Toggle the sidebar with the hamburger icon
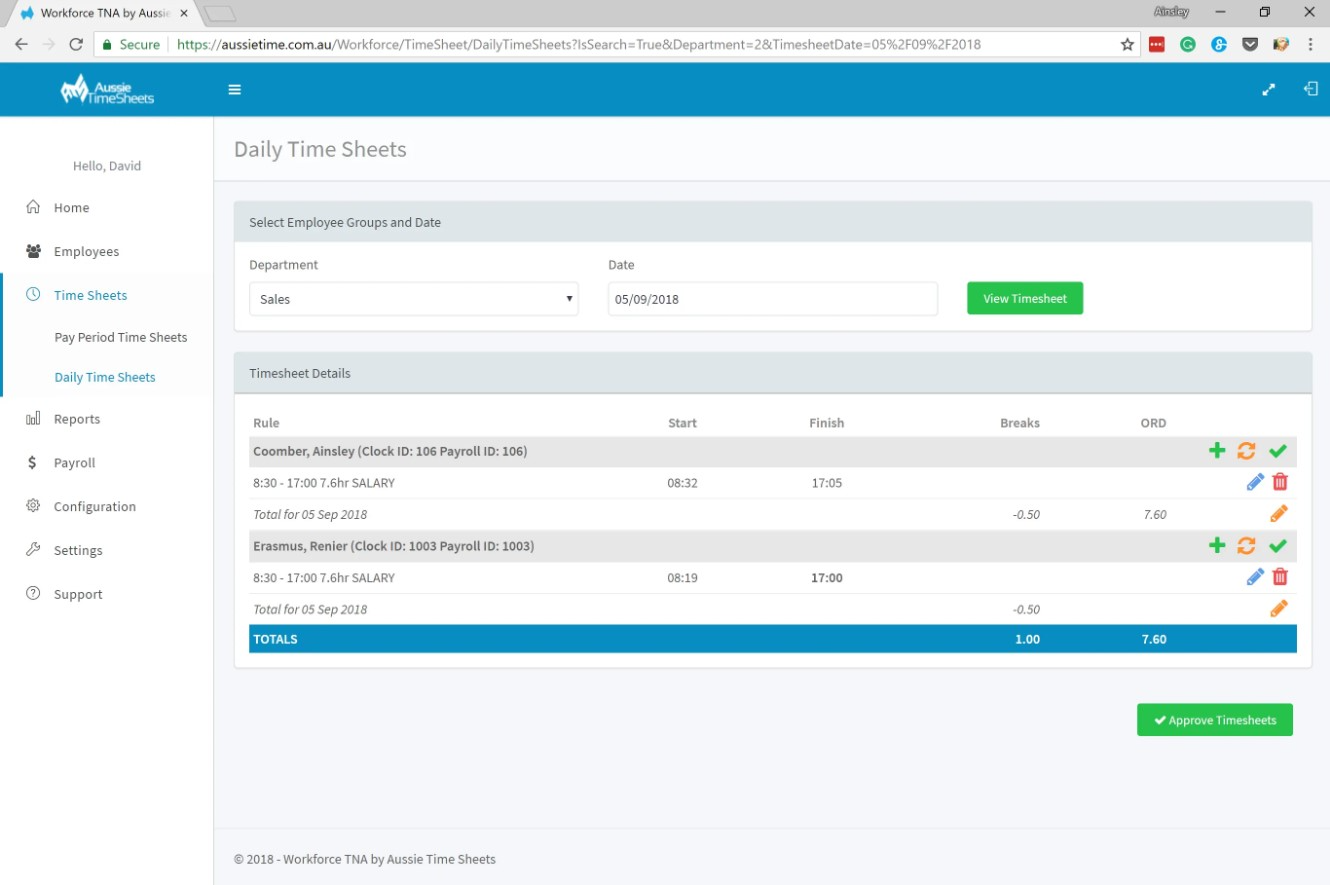Viewport: 1330px width, 885px height. coord(234,89)
